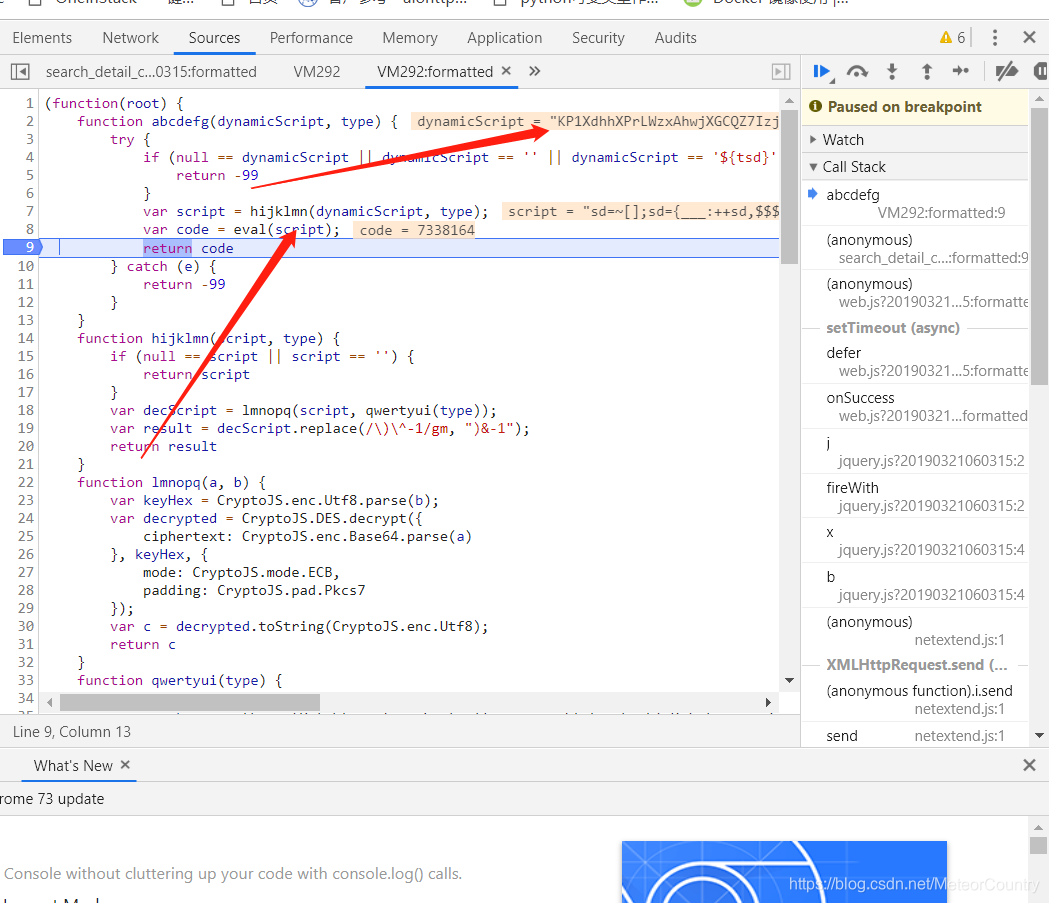The width and height of the screenshot is (1049, 903).
Task: Switch to the VM292 file tab
Action: (x=316, y=72)
